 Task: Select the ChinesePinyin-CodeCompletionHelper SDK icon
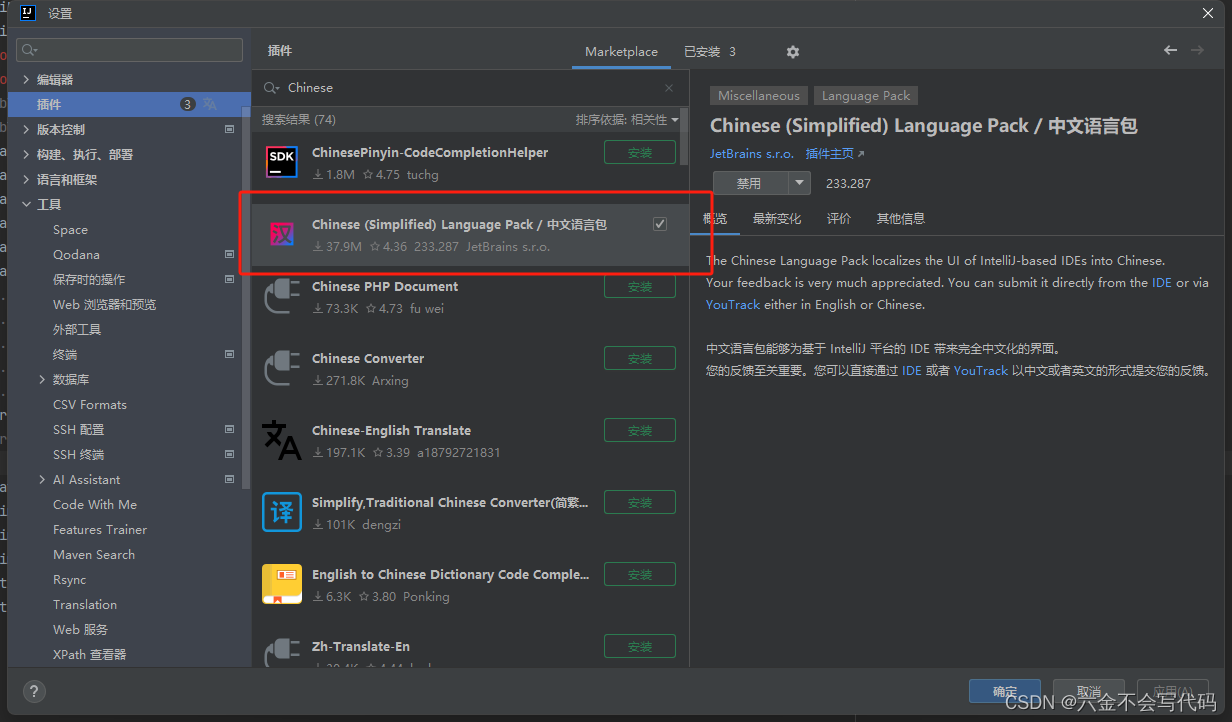(282, 162)
